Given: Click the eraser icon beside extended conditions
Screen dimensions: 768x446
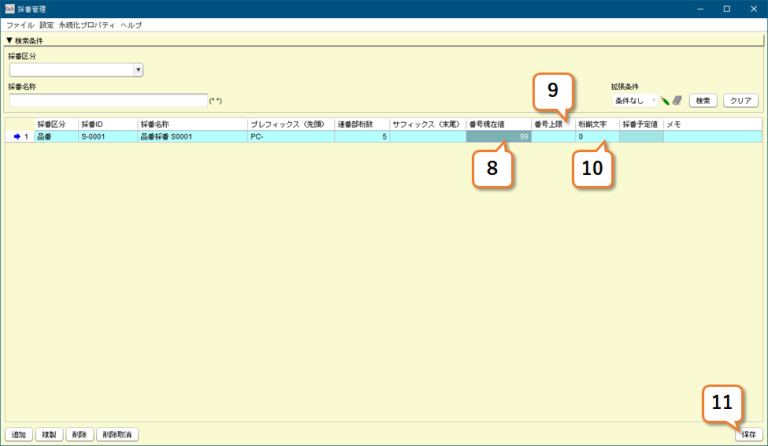Looking at the screenshot, I should pyautogui.click(x=677, y=101).
